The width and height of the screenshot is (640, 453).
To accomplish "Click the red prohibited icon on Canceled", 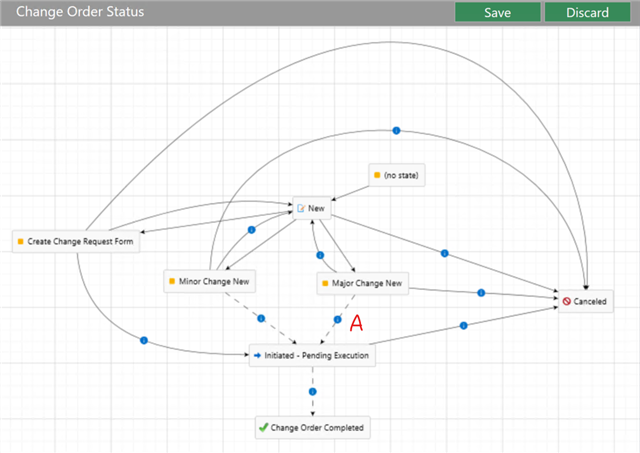I will click(x=566, y=299).
